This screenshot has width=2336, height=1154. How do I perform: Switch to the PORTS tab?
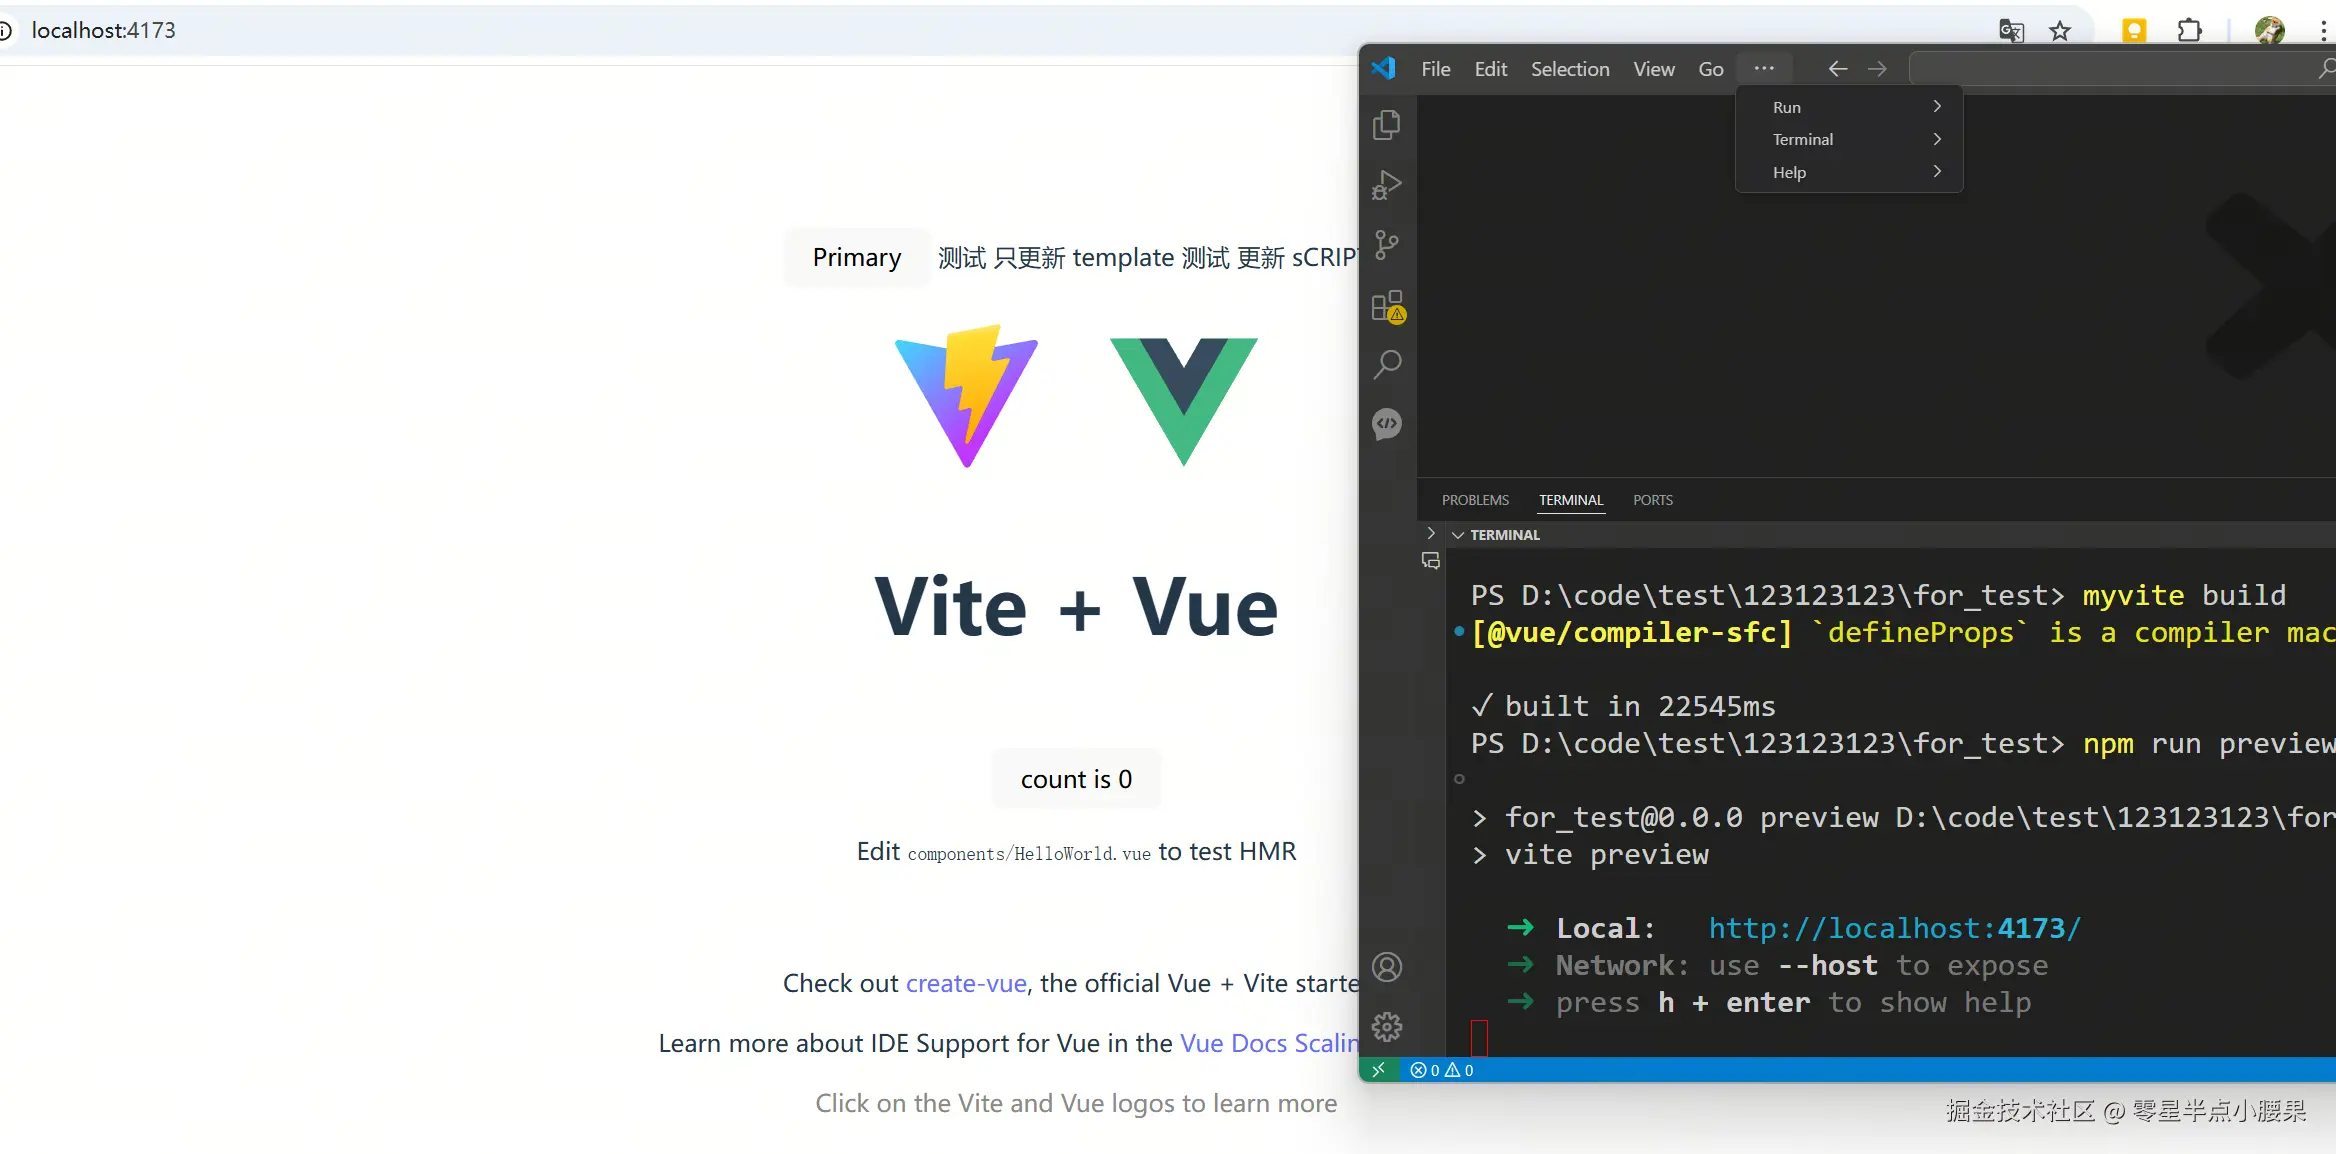1652,500
